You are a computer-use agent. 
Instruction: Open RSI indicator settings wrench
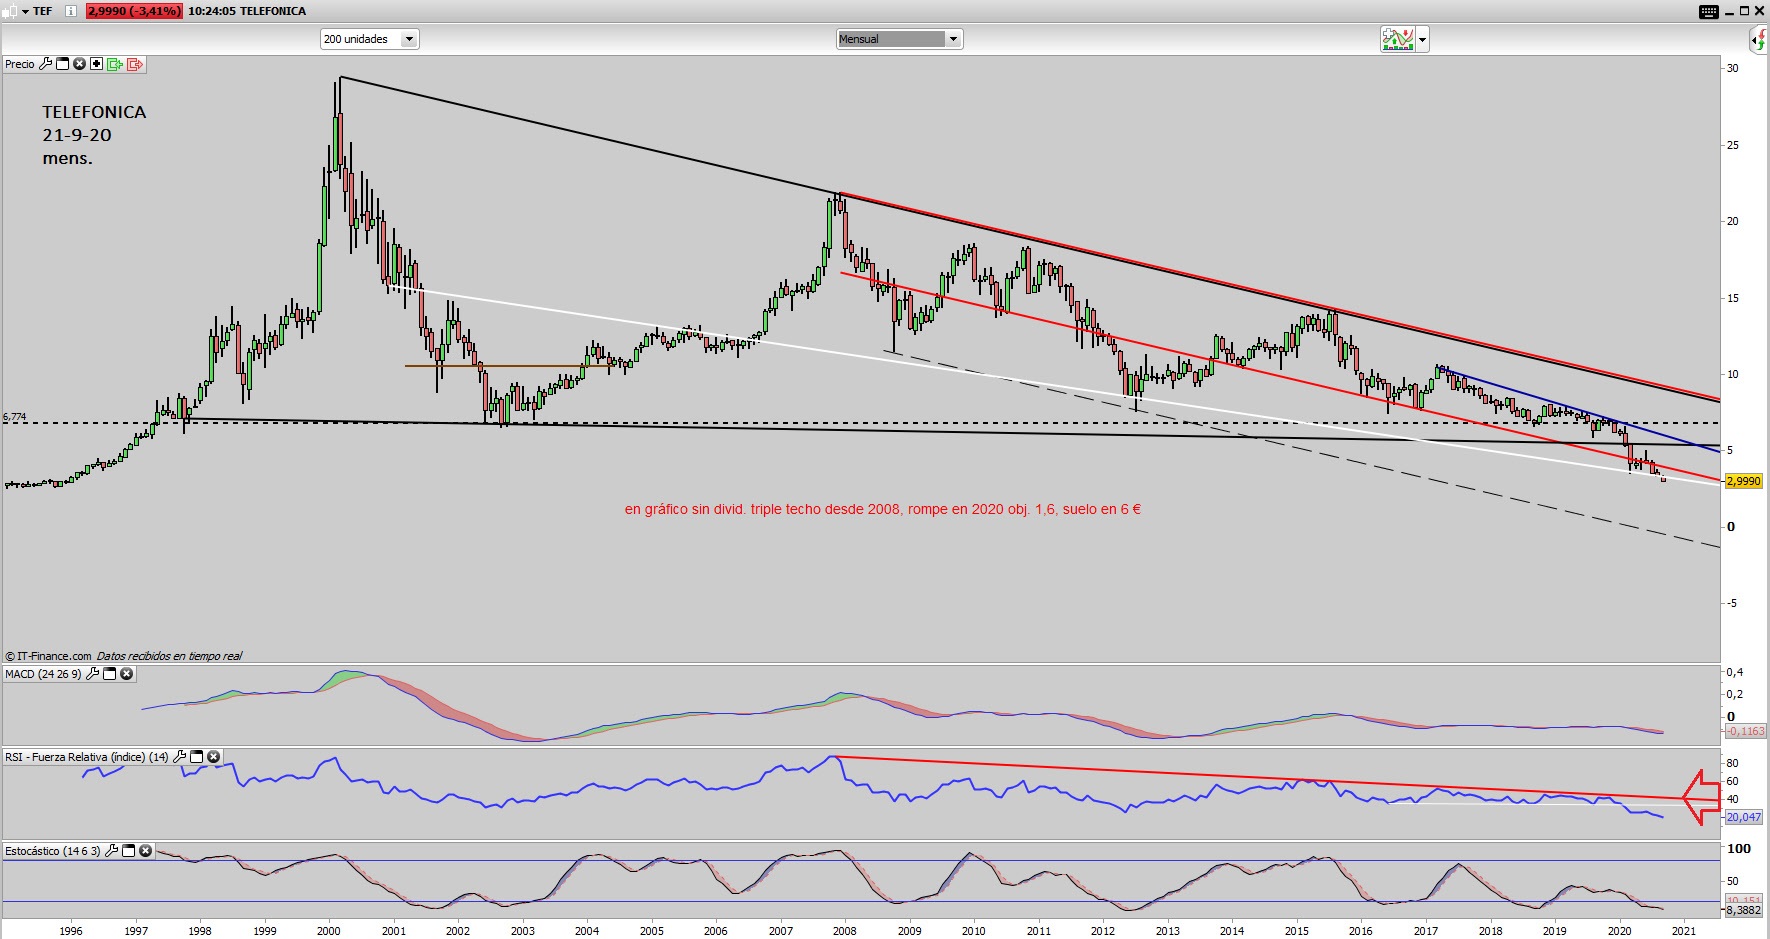180,757
